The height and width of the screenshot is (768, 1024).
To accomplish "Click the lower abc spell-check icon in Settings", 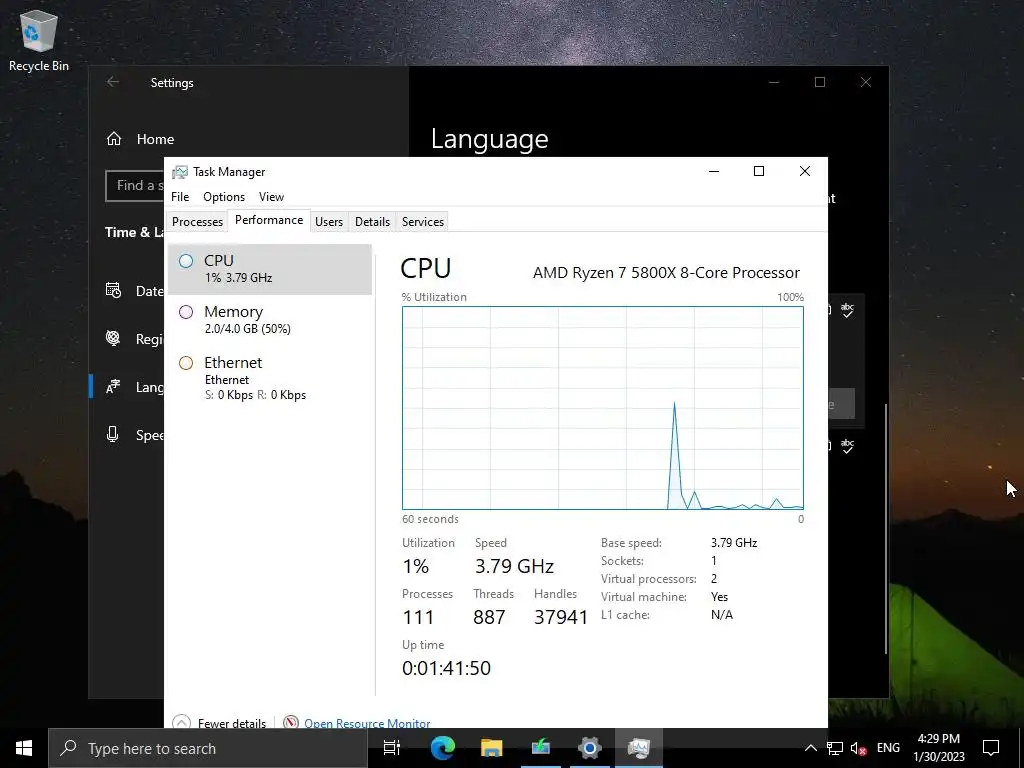I will click(847, 446).
